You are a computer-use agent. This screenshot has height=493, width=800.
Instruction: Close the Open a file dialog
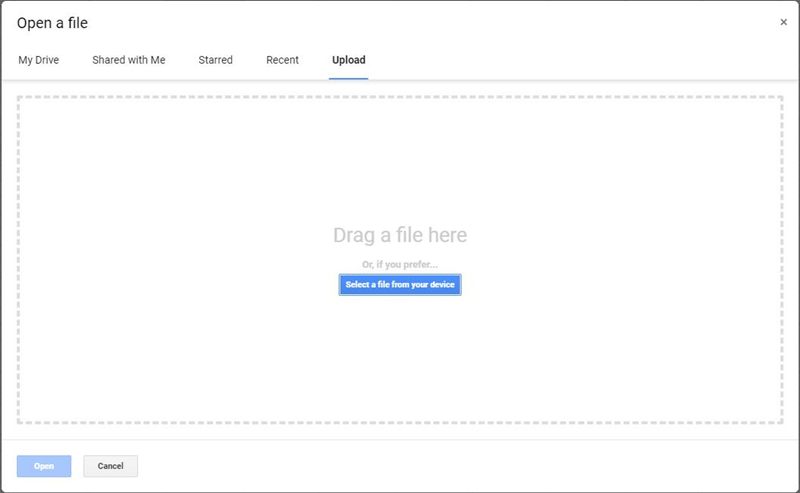(x=783, y=22)
